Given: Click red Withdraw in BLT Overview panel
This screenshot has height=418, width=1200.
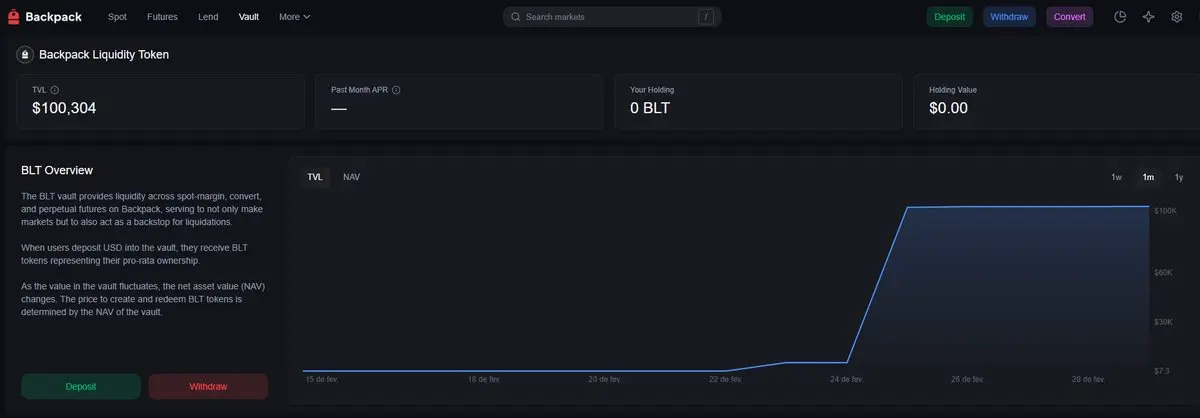Looking at the screenshot, I should 208,386.
